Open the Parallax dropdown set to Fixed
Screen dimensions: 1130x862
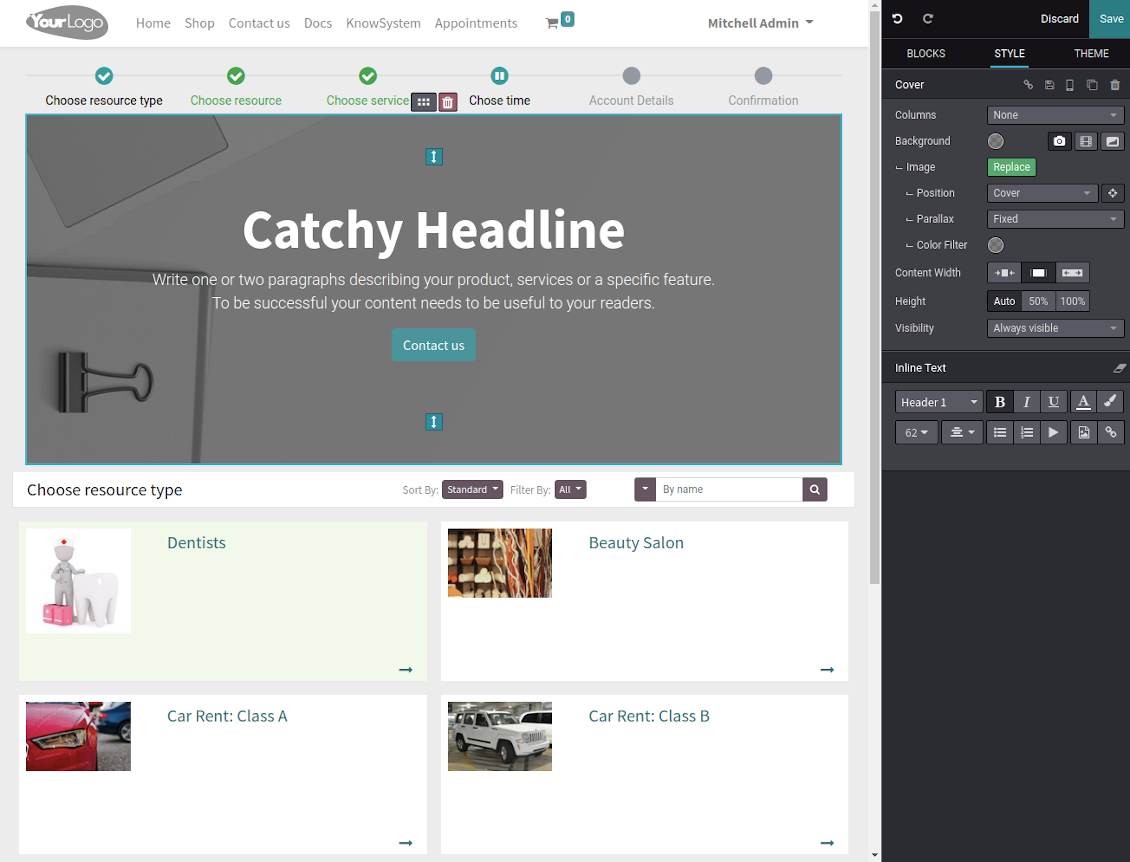click(1056, 219)
